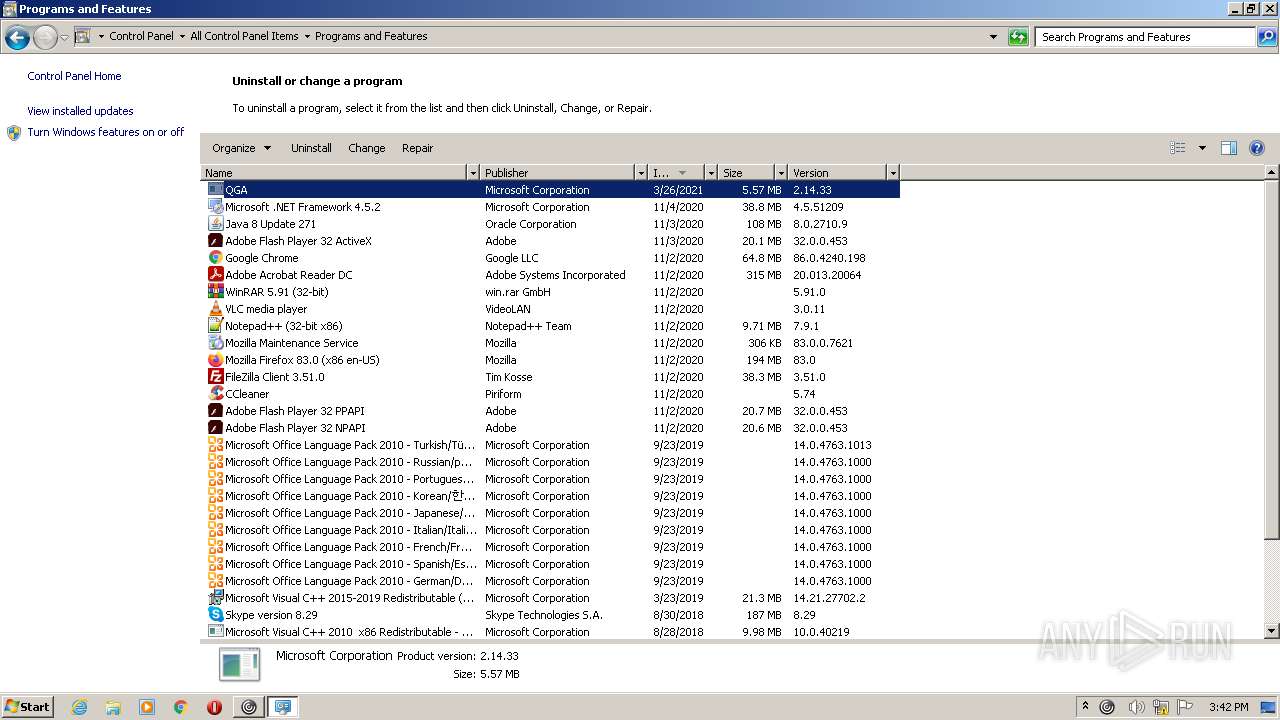Viewport: 1280px width, 720px height.
Task: Sort by the Version column header
Action: click(838, 173)
